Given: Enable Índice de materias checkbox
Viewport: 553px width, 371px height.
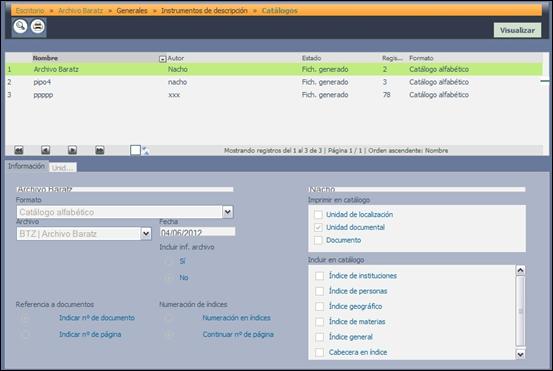Looking at the screenshot, I should coord(320,322).
